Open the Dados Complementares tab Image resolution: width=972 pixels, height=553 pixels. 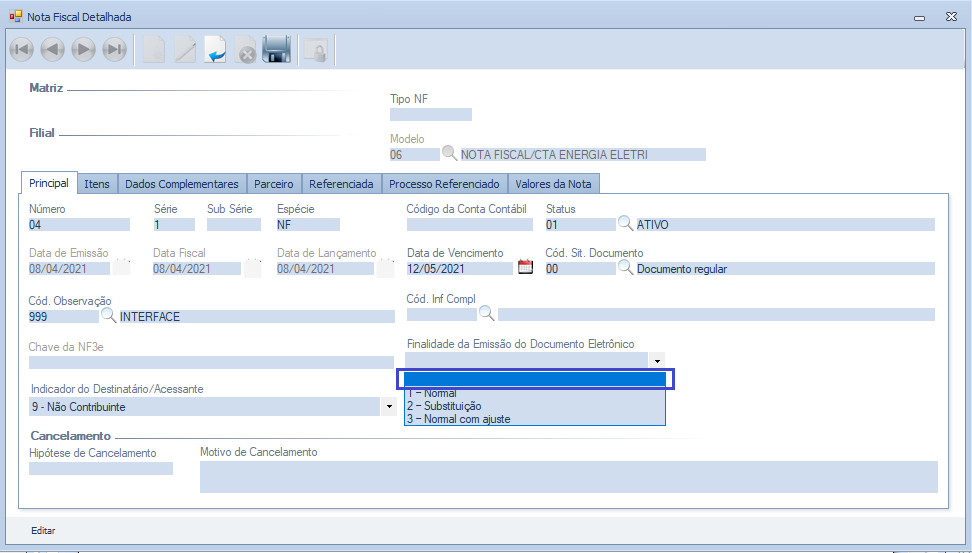181,184
